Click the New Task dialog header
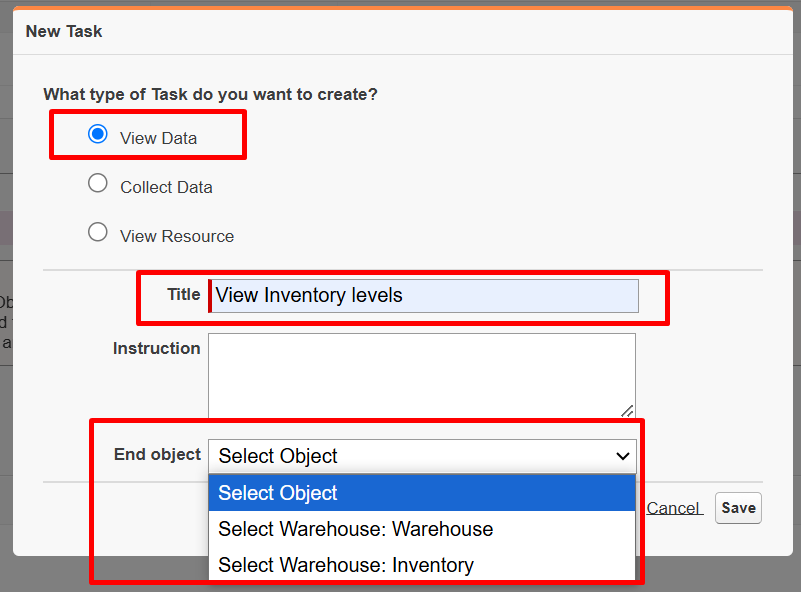 coord(64,31)
